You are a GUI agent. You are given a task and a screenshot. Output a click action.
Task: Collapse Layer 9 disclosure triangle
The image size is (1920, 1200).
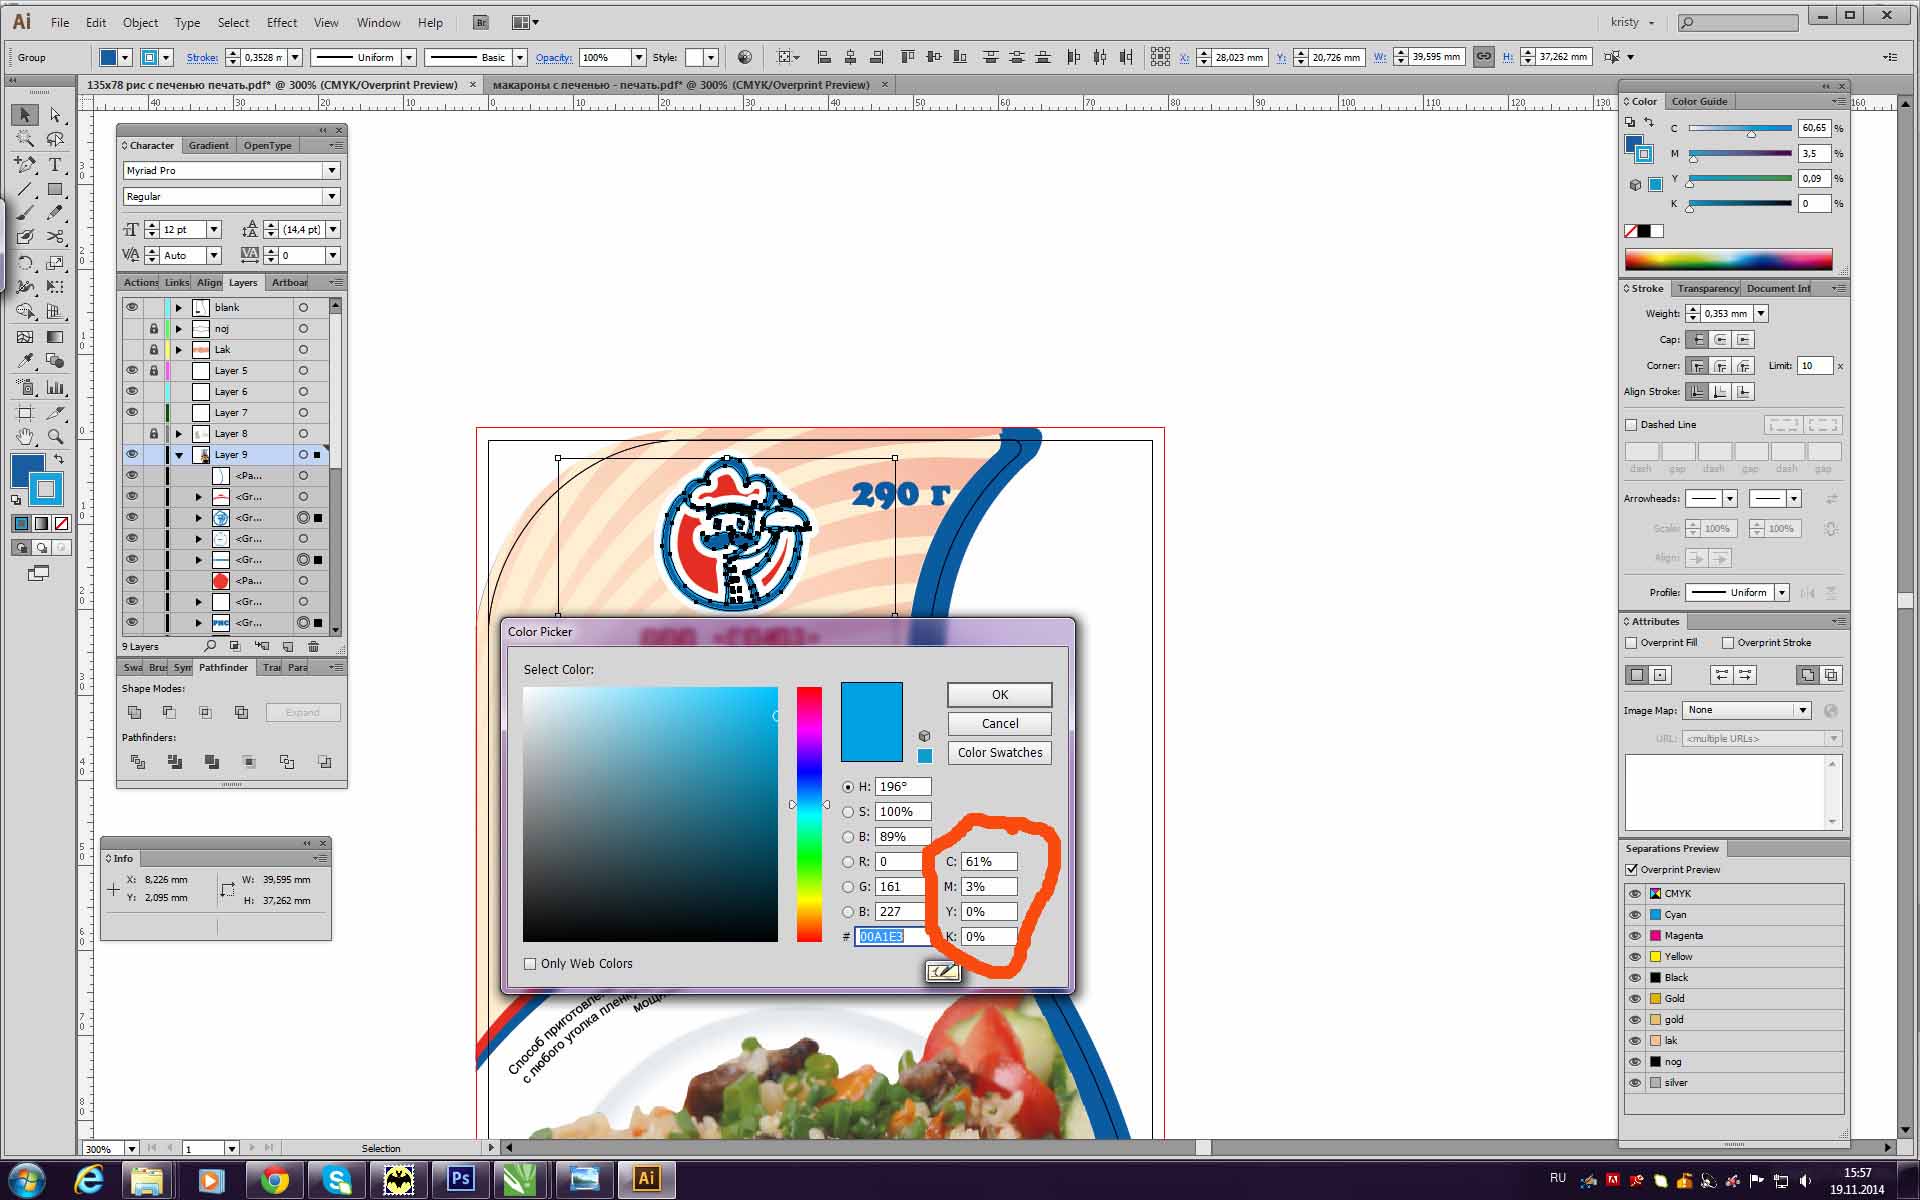pyautogui.click(x=179, y=455)
